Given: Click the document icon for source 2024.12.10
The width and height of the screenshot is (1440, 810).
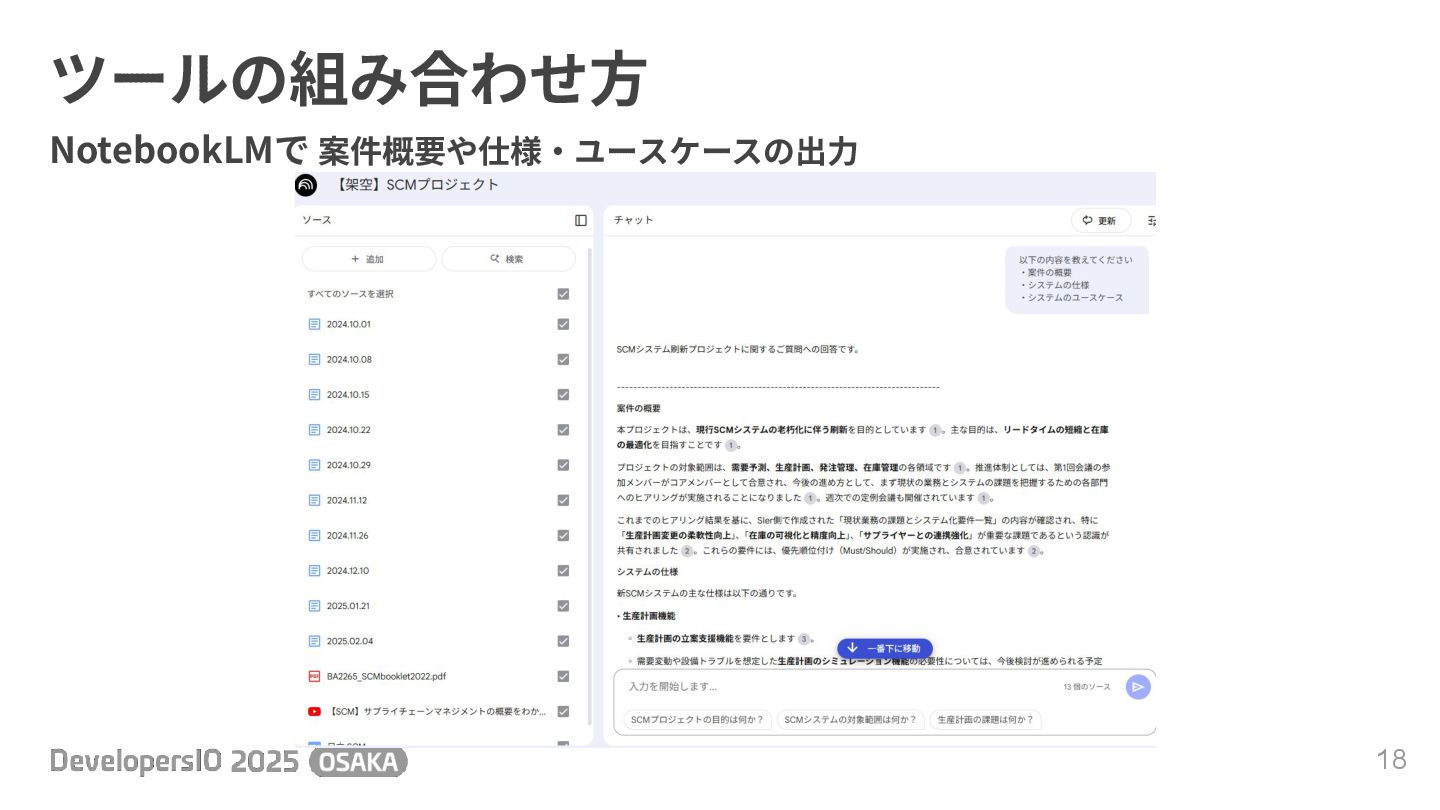Looking at the screenshot, I should 314,570.
